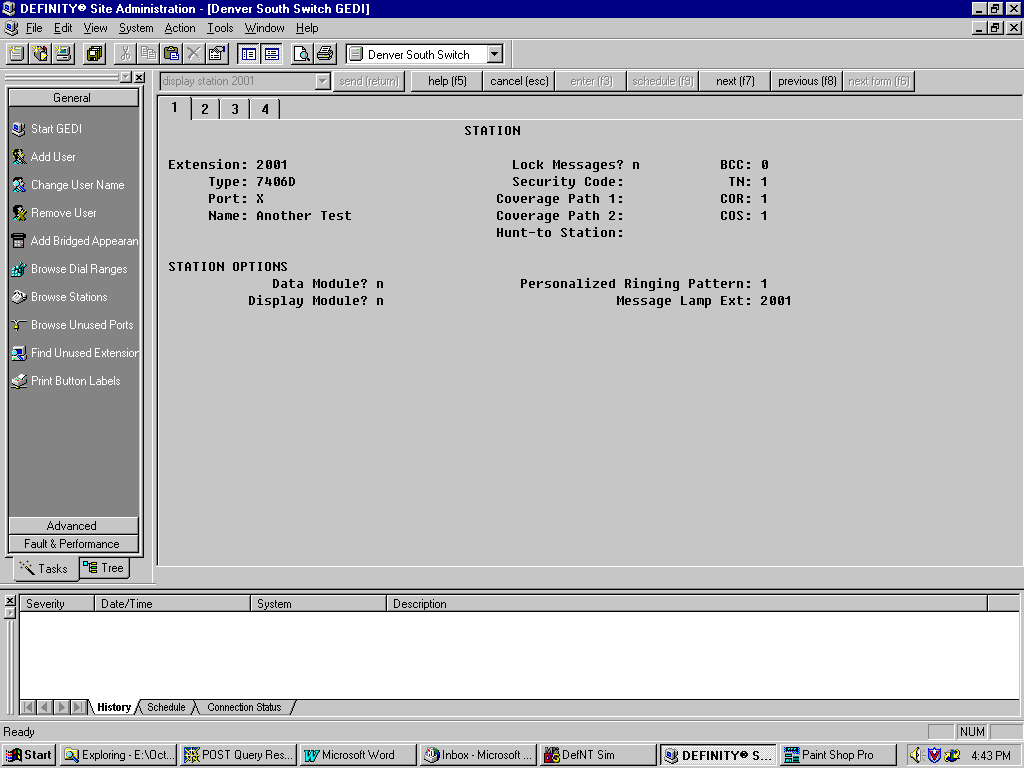Expand the Fault & Performance task group
This screenshot has height=768, width=1024.
click(x=73, y=543)
